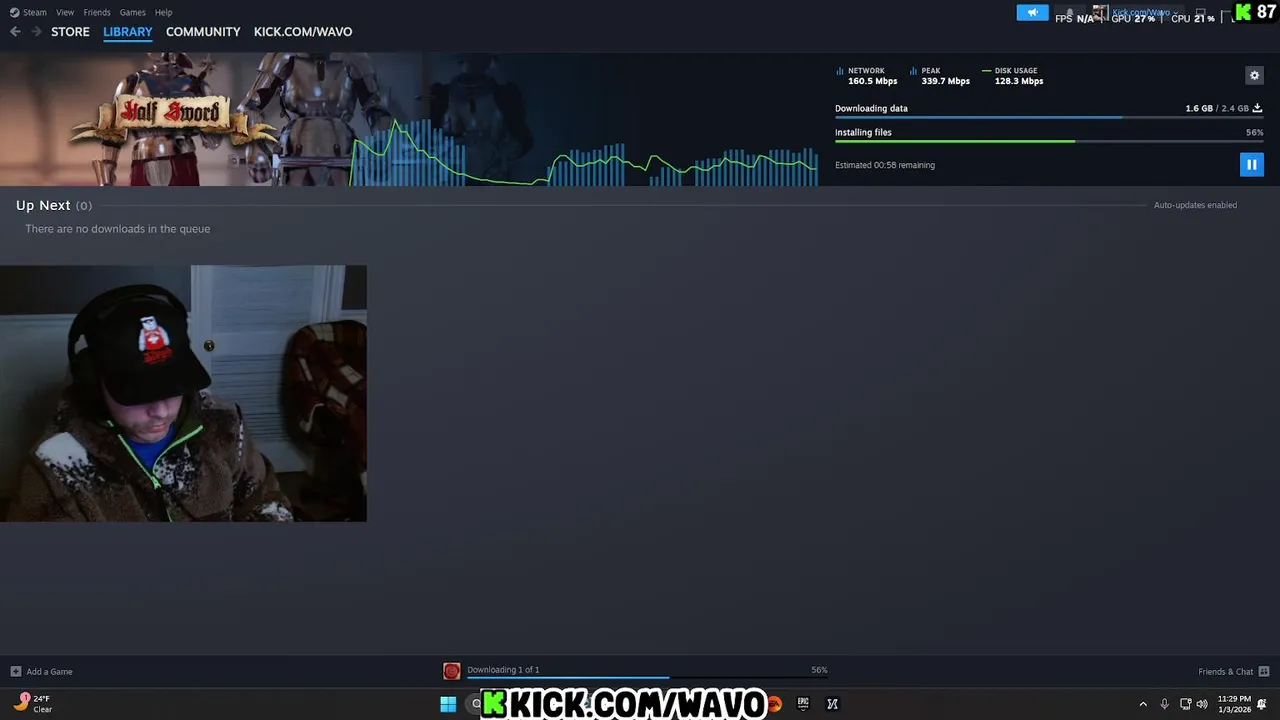
Task: Click the PEAK 339.7 Mbps stat
Action: point(941,76)
